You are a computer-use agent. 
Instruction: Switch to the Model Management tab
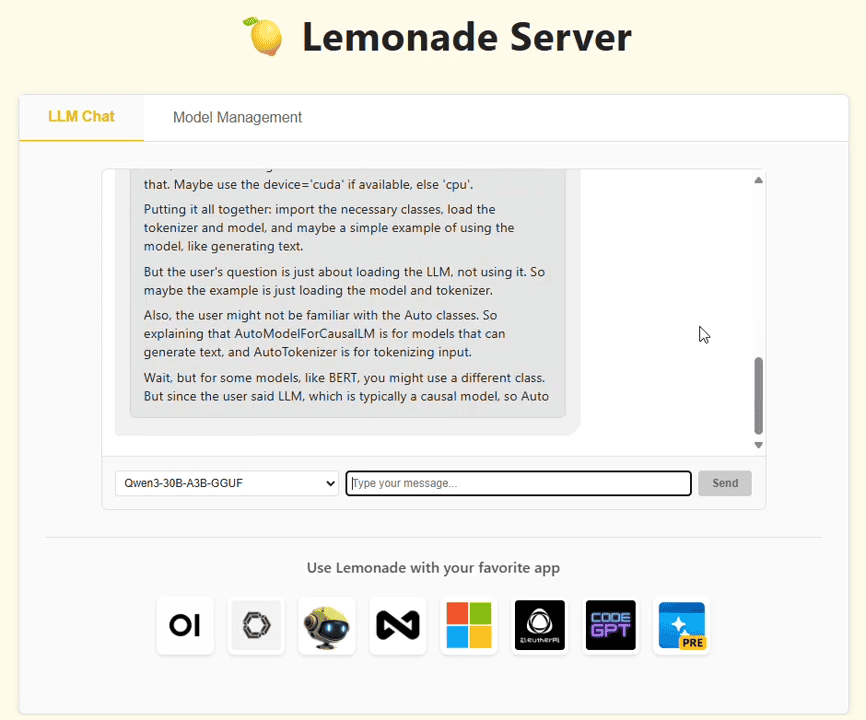[x=237, y=118]
